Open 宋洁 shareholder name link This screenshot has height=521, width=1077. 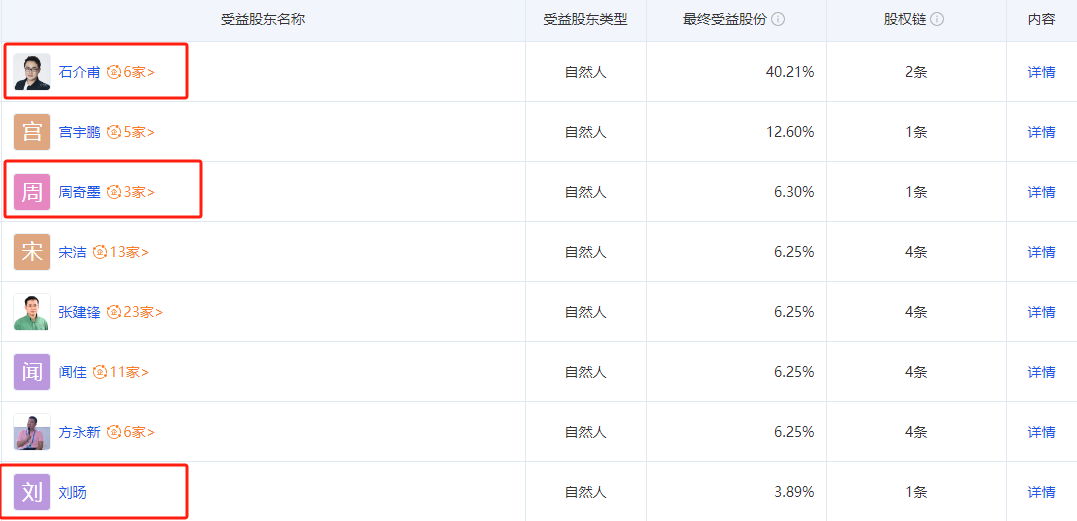click(72, 252)
